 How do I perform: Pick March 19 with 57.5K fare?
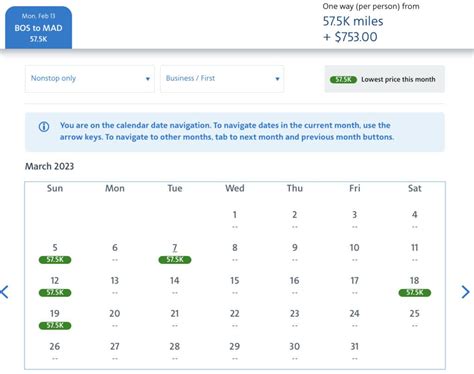[55, 319]
